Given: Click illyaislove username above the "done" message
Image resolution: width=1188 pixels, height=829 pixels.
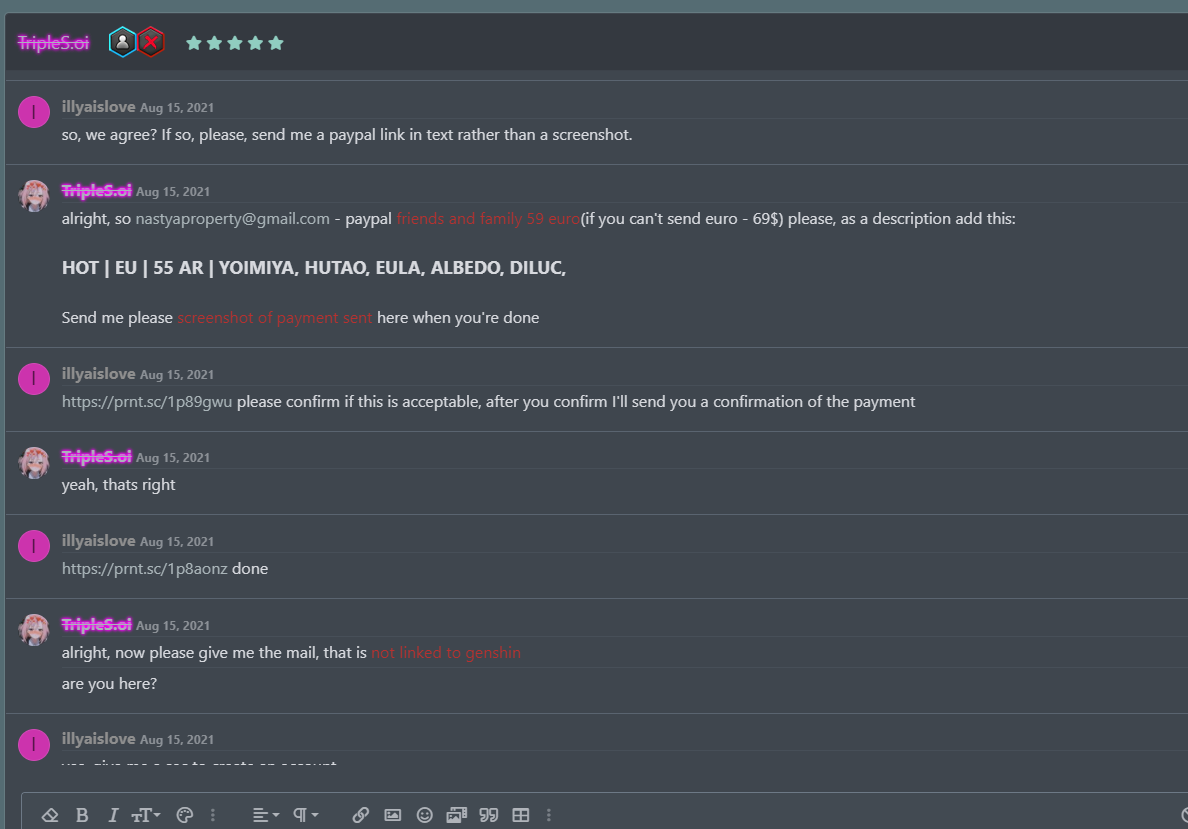Looking at the screenshot, I should [x=98, y=541].
